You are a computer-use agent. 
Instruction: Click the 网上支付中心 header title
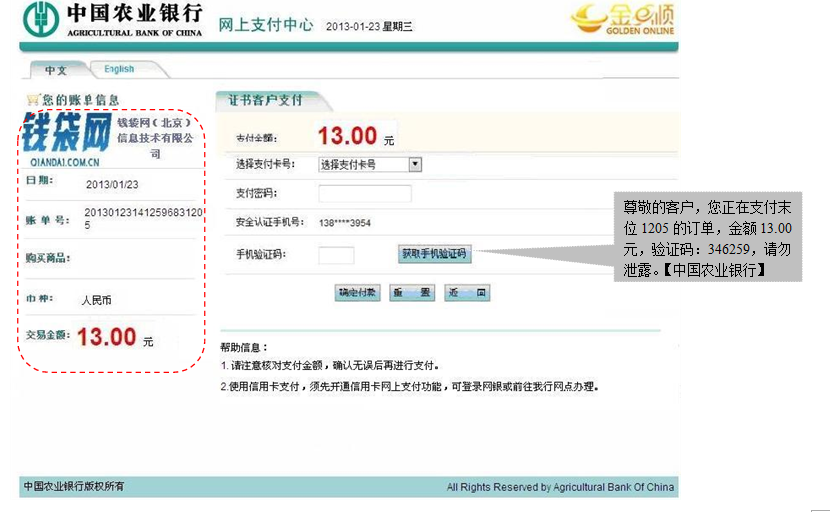click(x=266, y=25)
